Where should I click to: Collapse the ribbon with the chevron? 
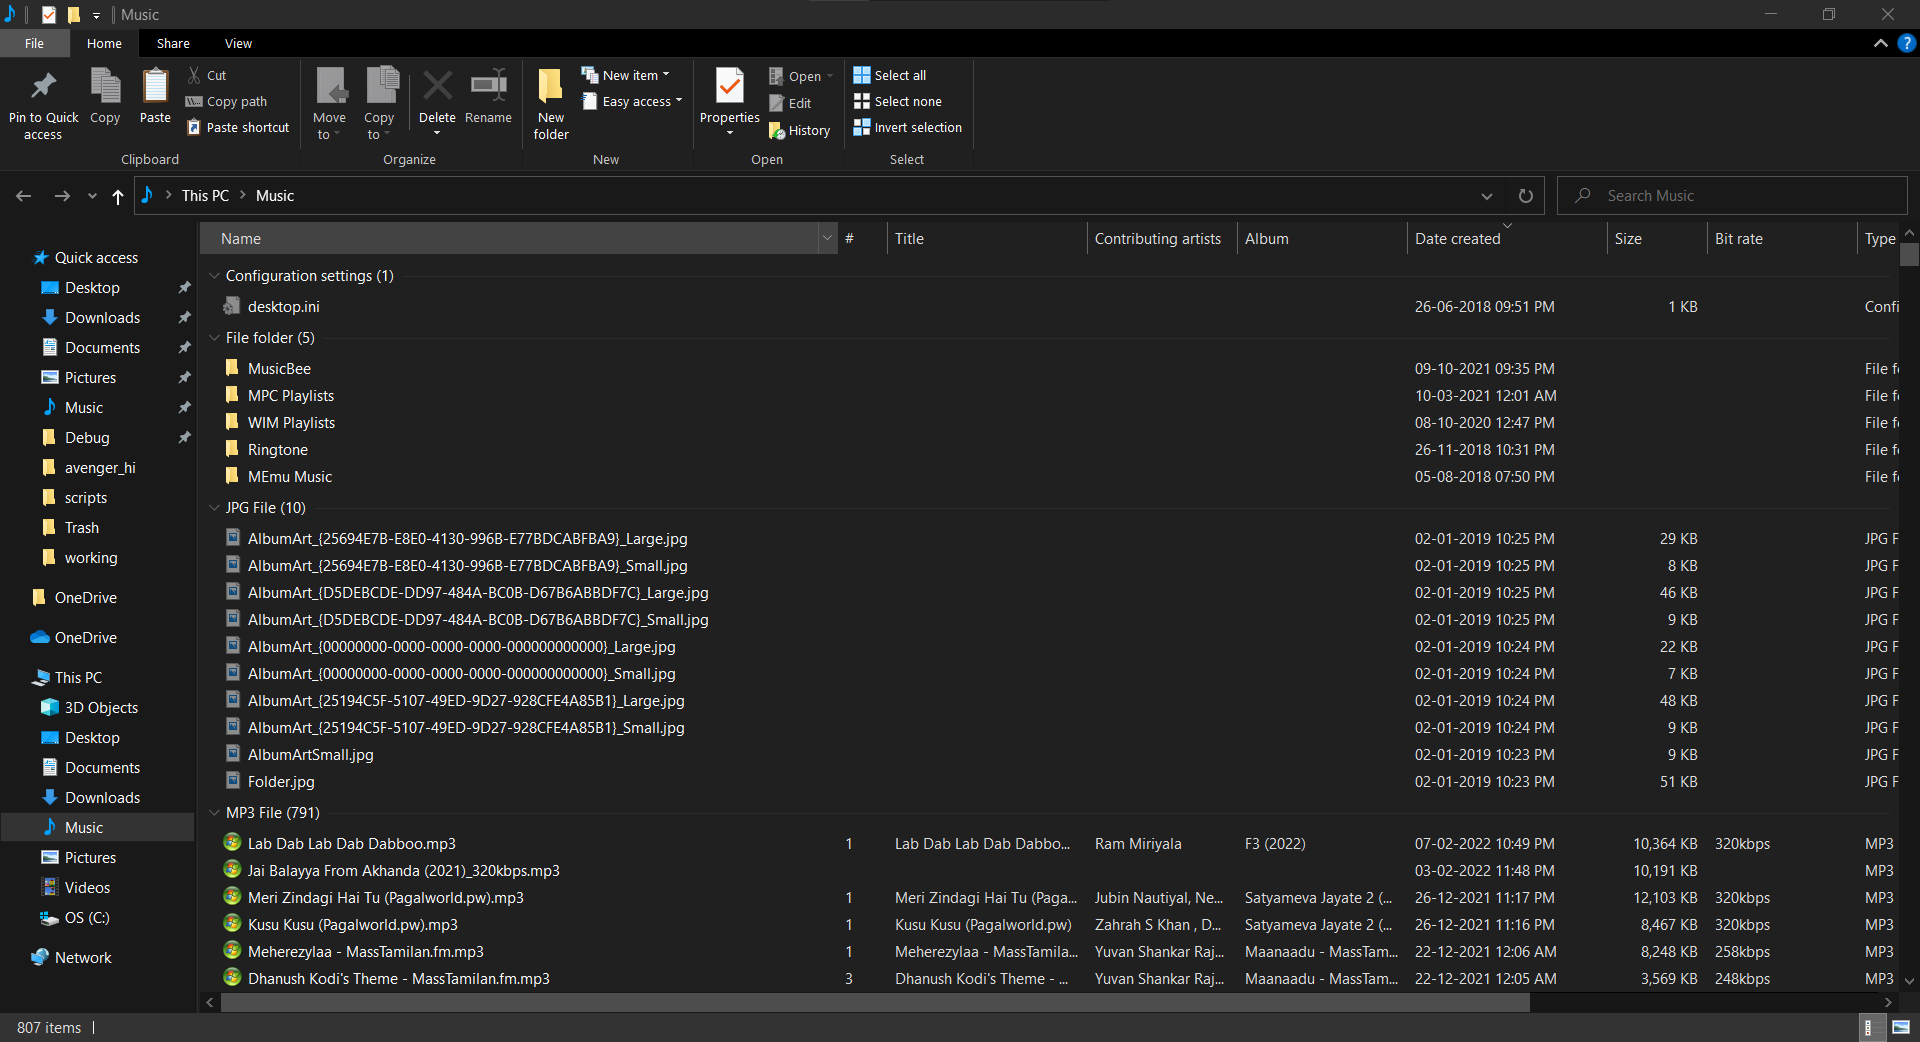click(1880, 43)
